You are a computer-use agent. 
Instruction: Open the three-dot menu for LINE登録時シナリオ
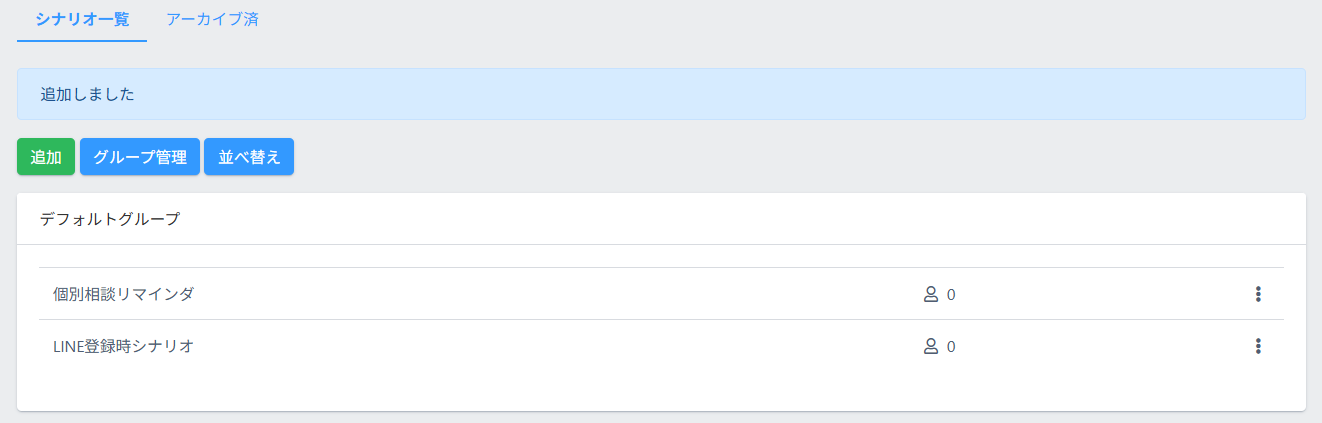point(1258,346)
